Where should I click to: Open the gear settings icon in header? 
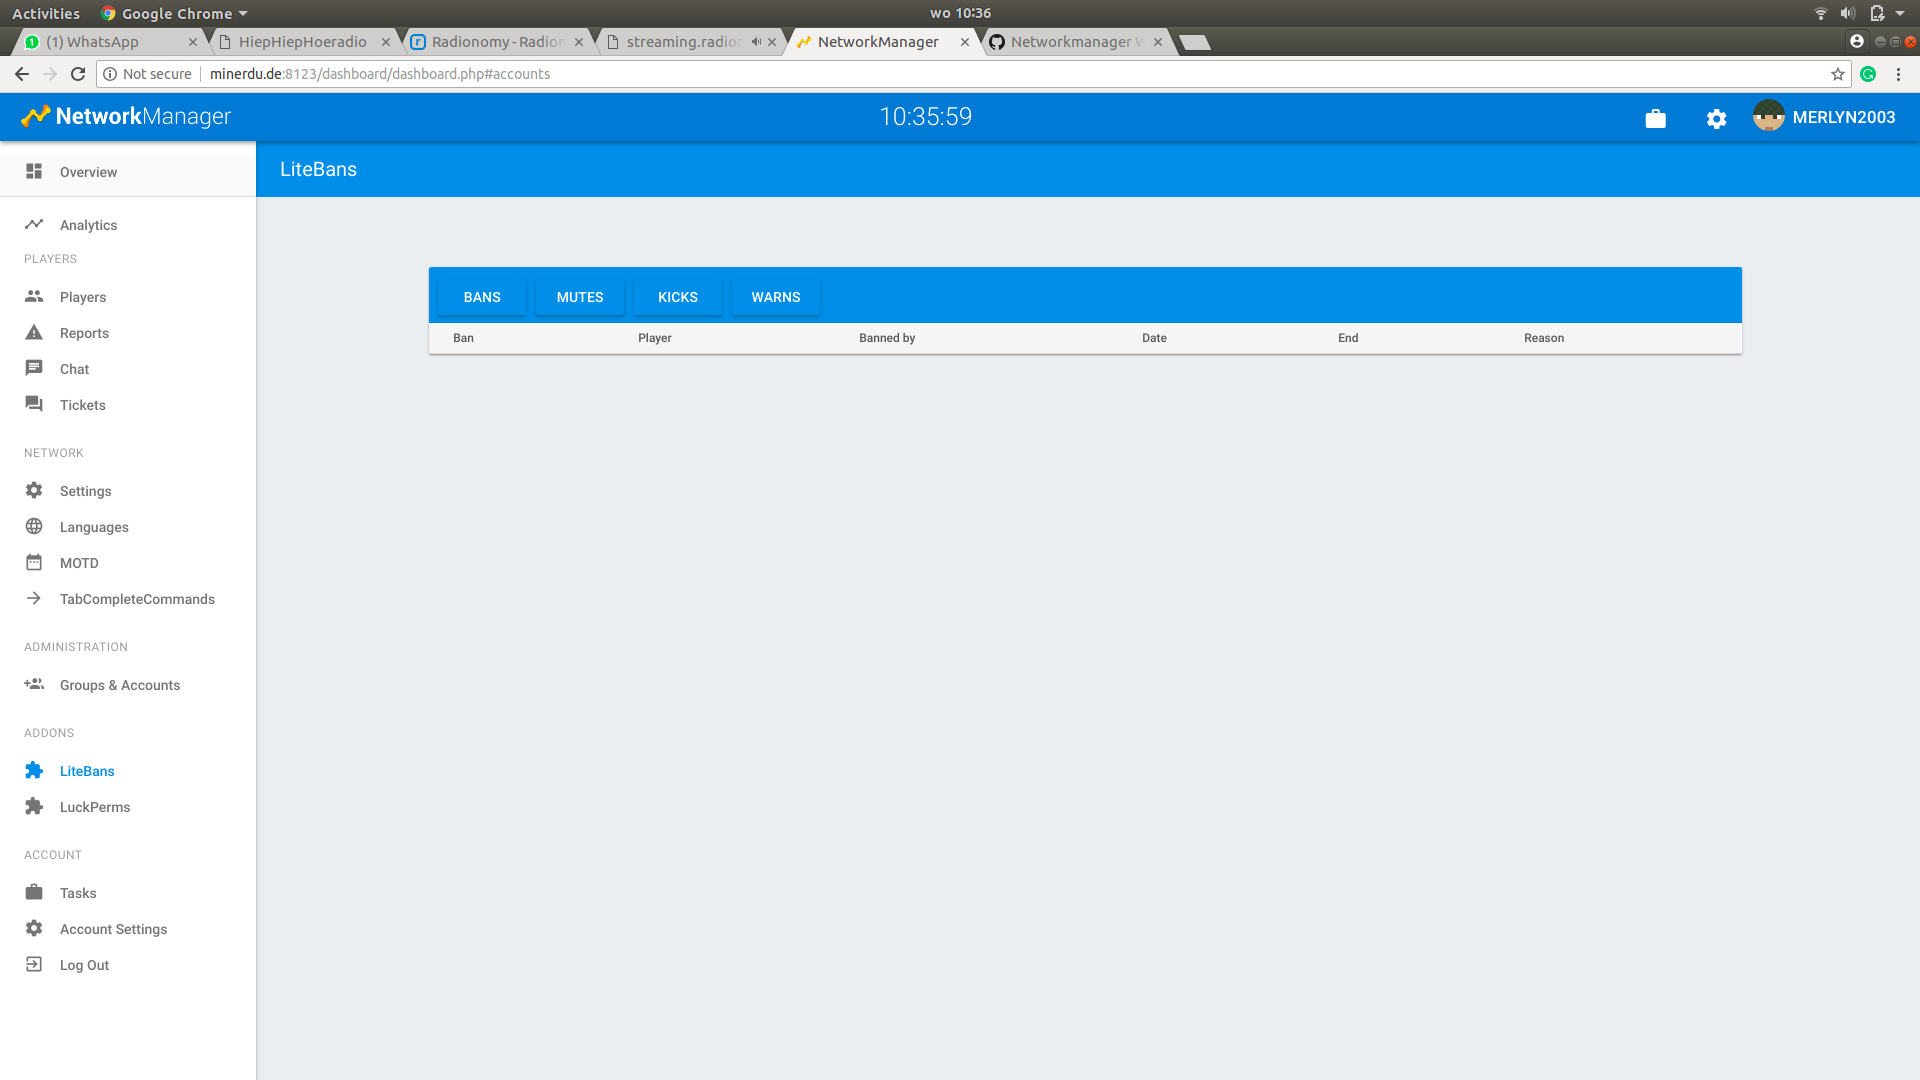1717,118
